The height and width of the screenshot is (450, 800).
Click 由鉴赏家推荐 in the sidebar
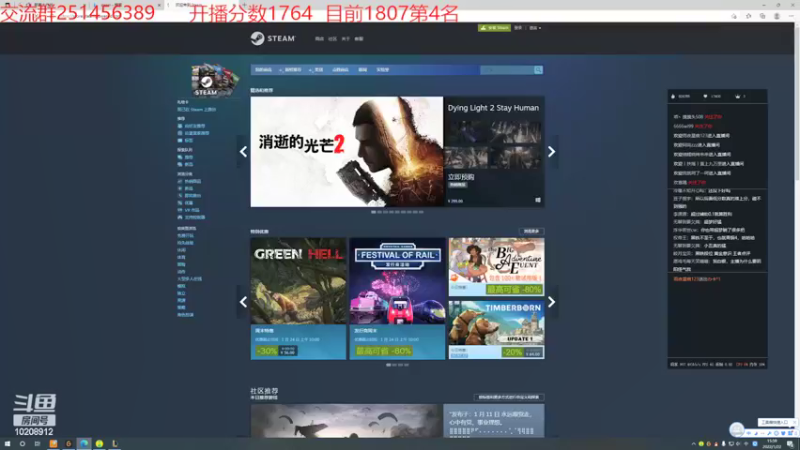click(197, 133)
